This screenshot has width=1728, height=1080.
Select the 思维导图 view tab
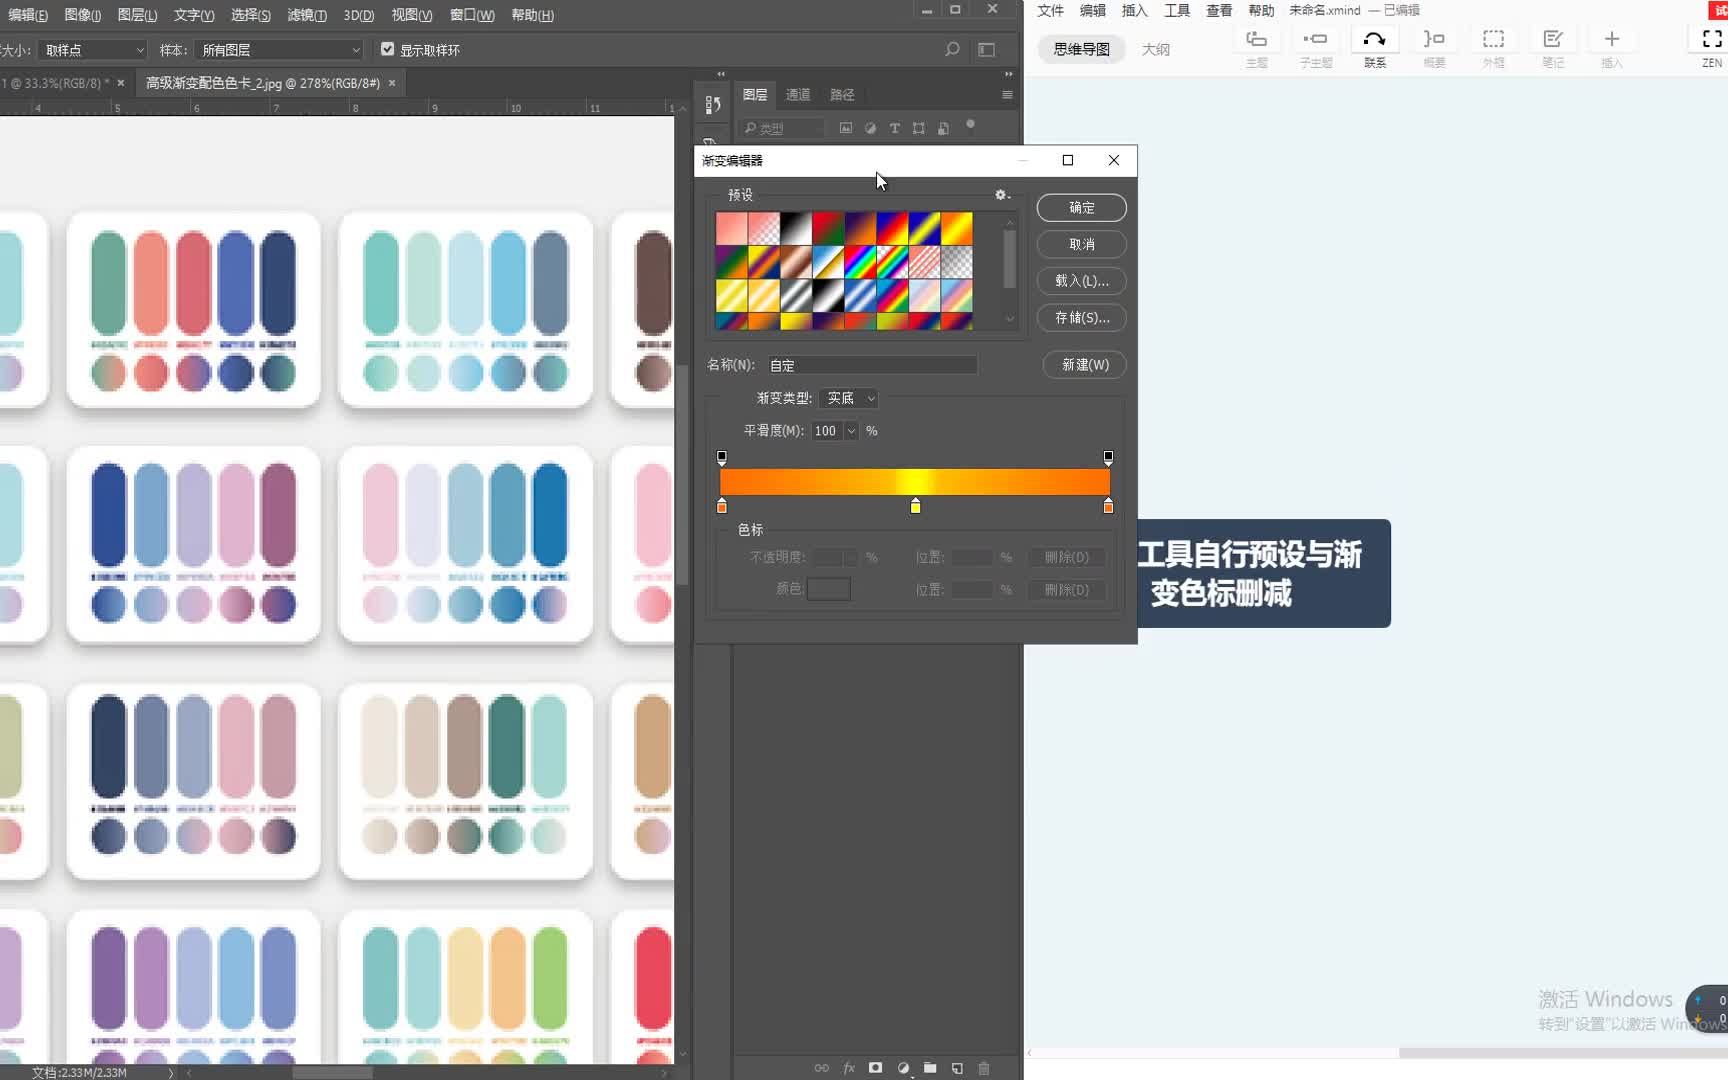coord(1081,49)
